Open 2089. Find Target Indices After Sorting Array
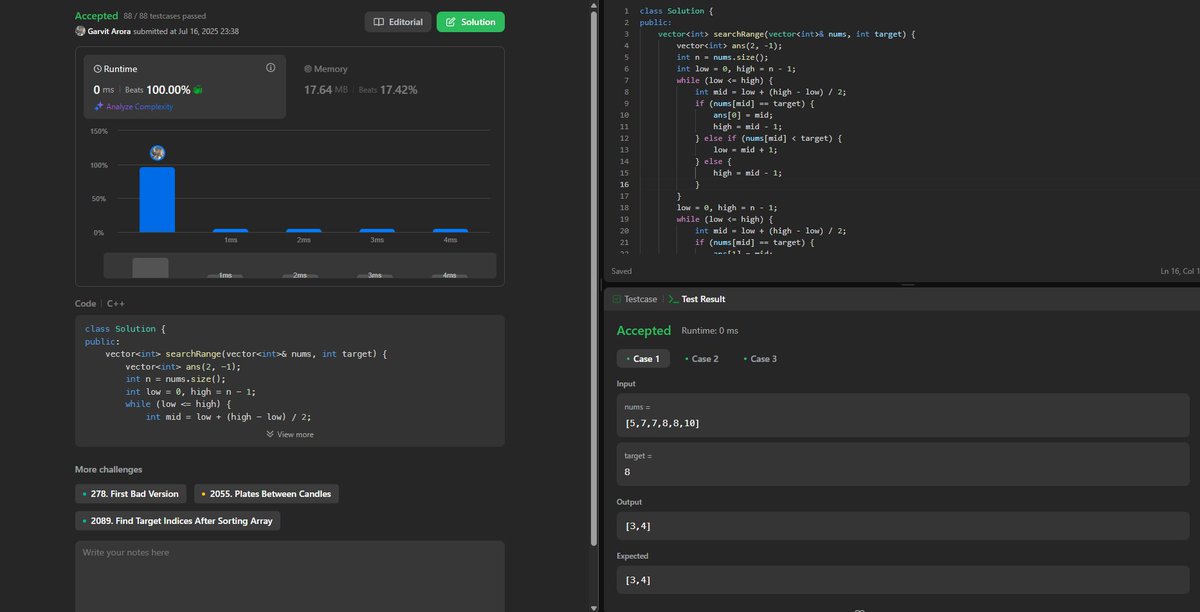1200x612 pixels. coord(178,521)
